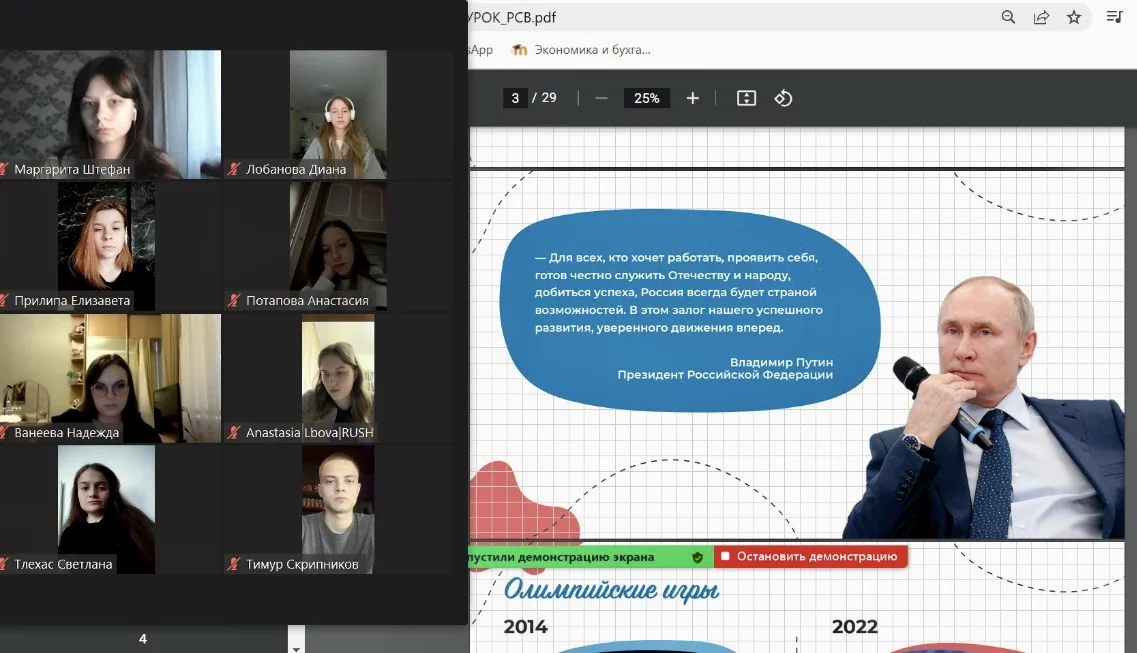Rotate the PDF counterclockwise
The width and height of the screenshot is (1137, 653).
coord(783,99)
